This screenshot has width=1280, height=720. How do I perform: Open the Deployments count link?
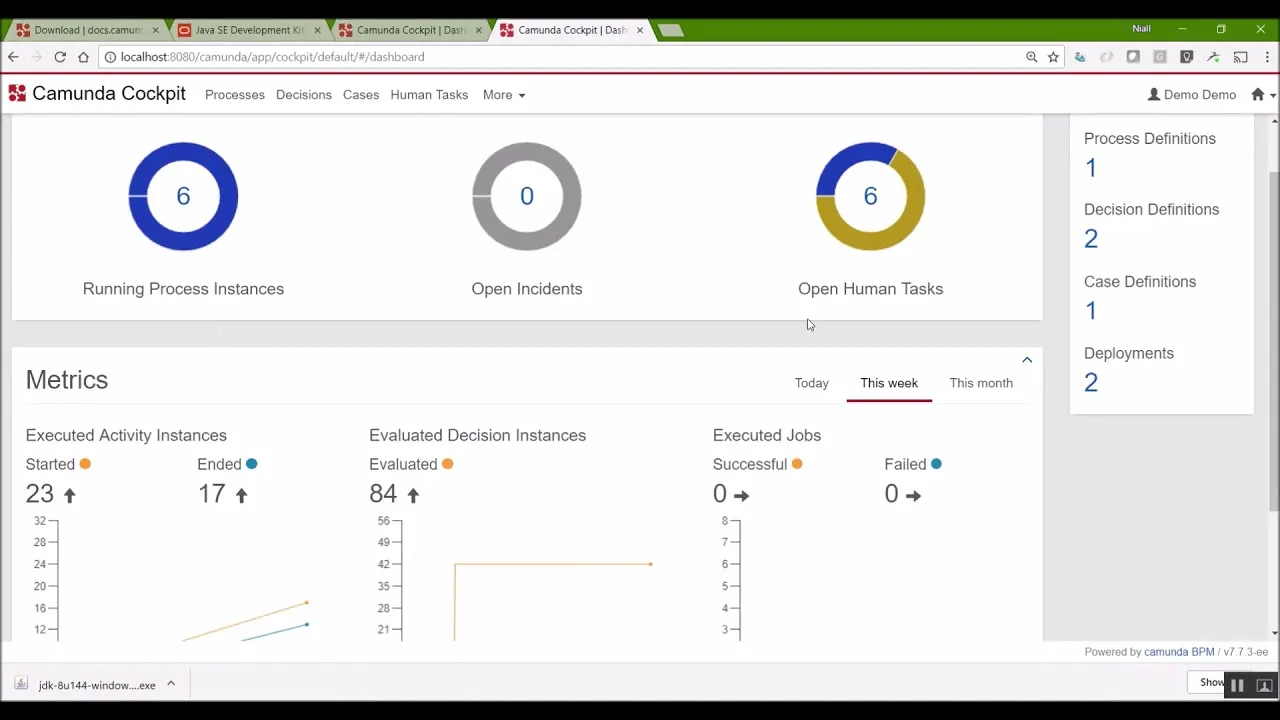coord(1091,382)
